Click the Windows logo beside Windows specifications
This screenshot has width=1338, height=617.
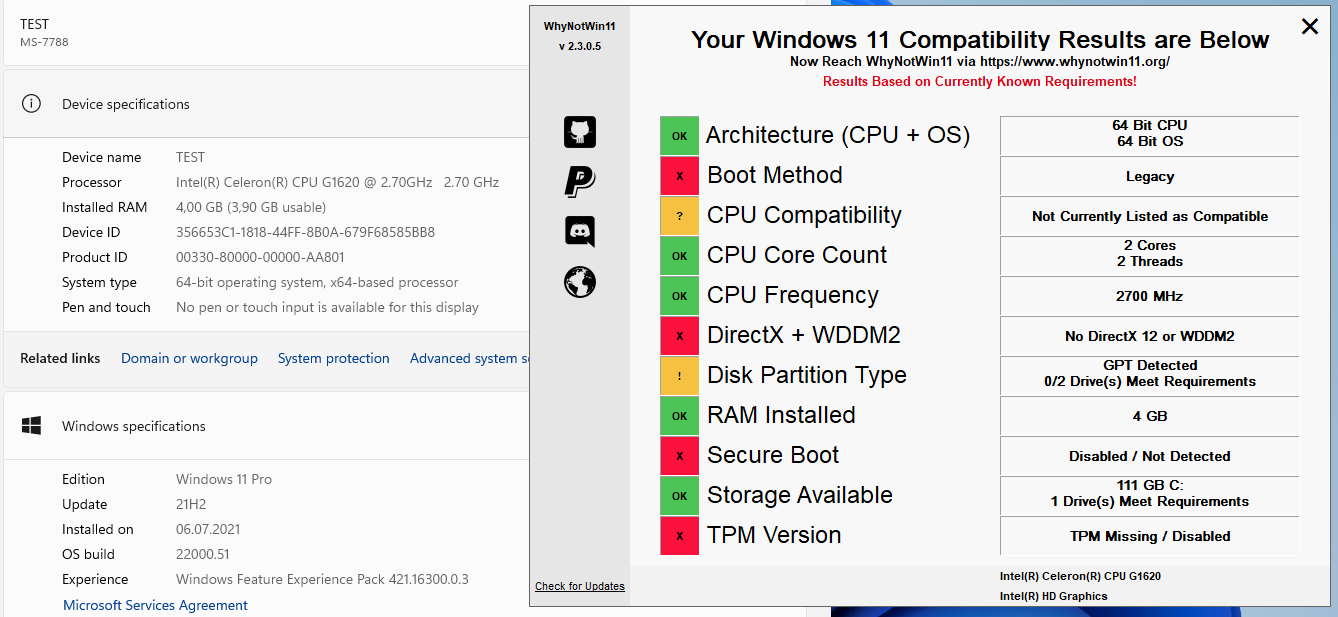pos(32,425)
